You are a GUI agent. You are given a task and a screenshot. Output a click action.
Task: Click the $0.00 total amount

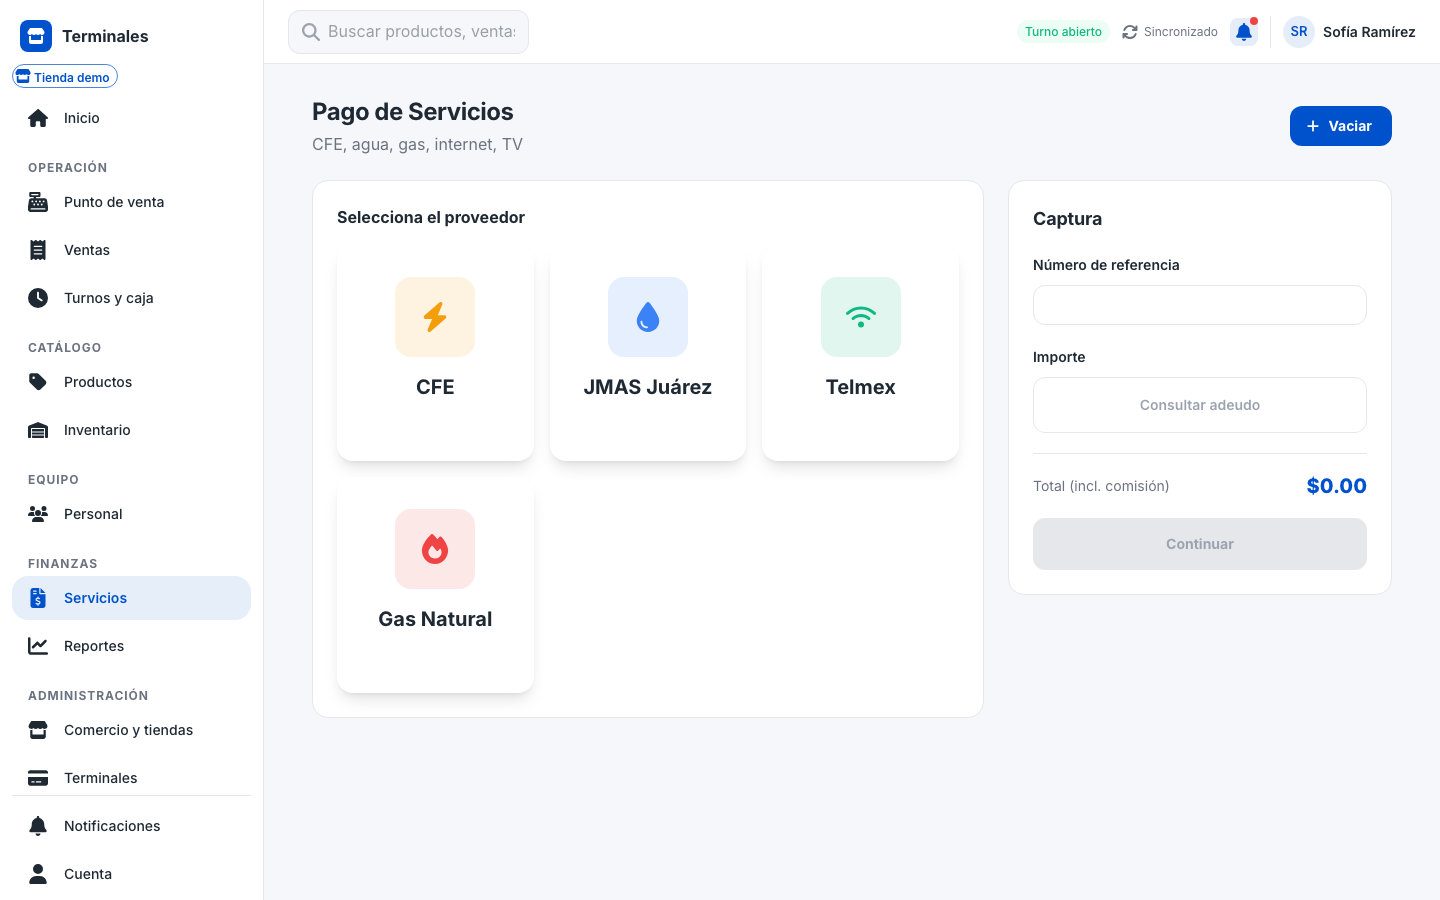click(x=1337, y=486)
